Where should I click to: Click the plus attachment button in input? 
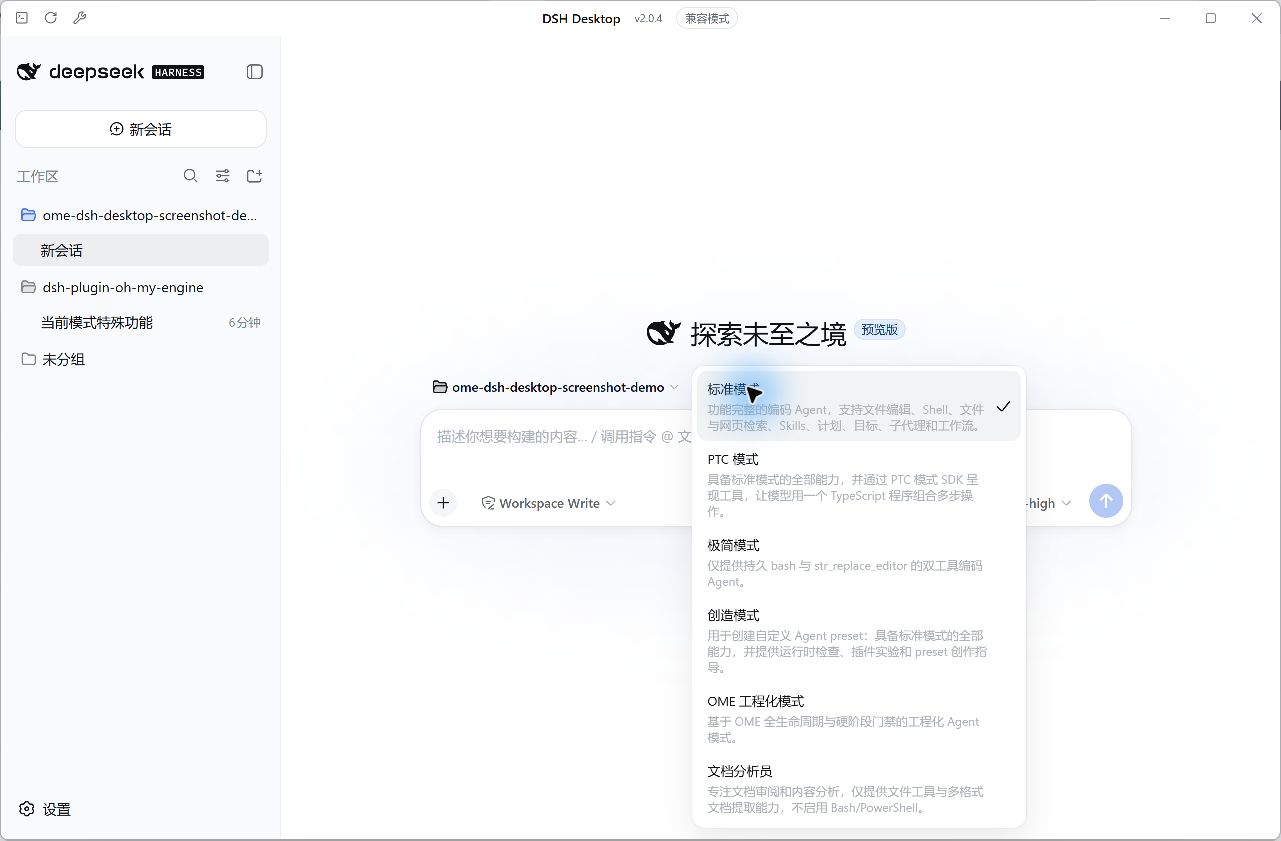click(x=443, y=503)
